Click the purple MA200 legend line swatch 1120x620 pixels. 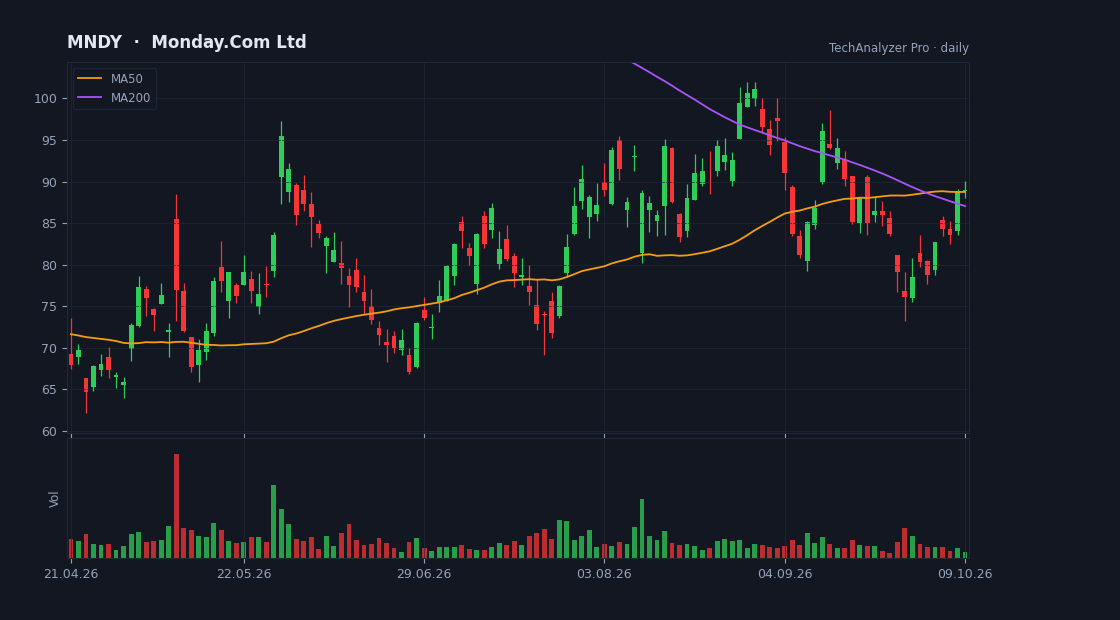89,98
